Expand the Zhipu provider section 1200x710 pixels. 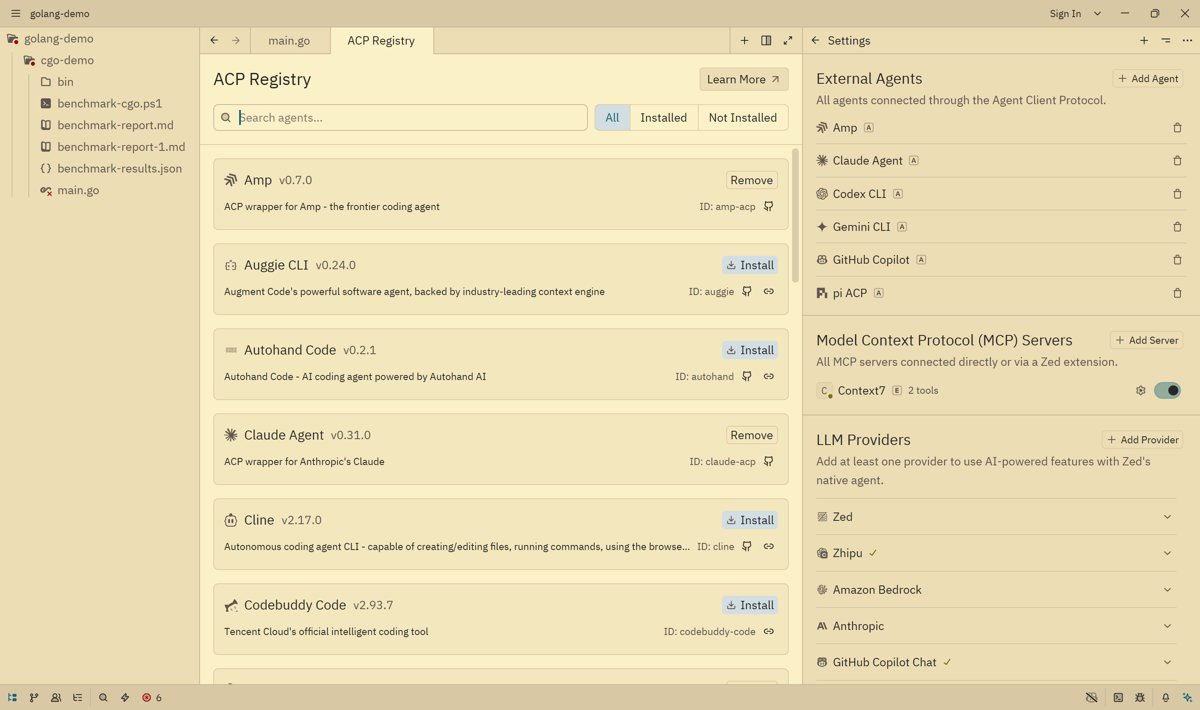[1167, 553]
